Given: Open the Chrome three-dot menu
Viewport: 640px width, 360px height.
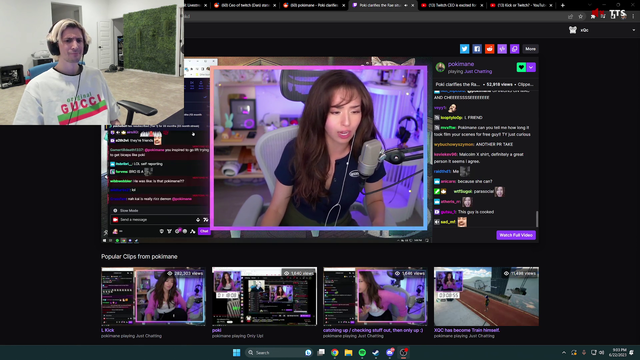Looking at the screenshot, I should 633,16.
